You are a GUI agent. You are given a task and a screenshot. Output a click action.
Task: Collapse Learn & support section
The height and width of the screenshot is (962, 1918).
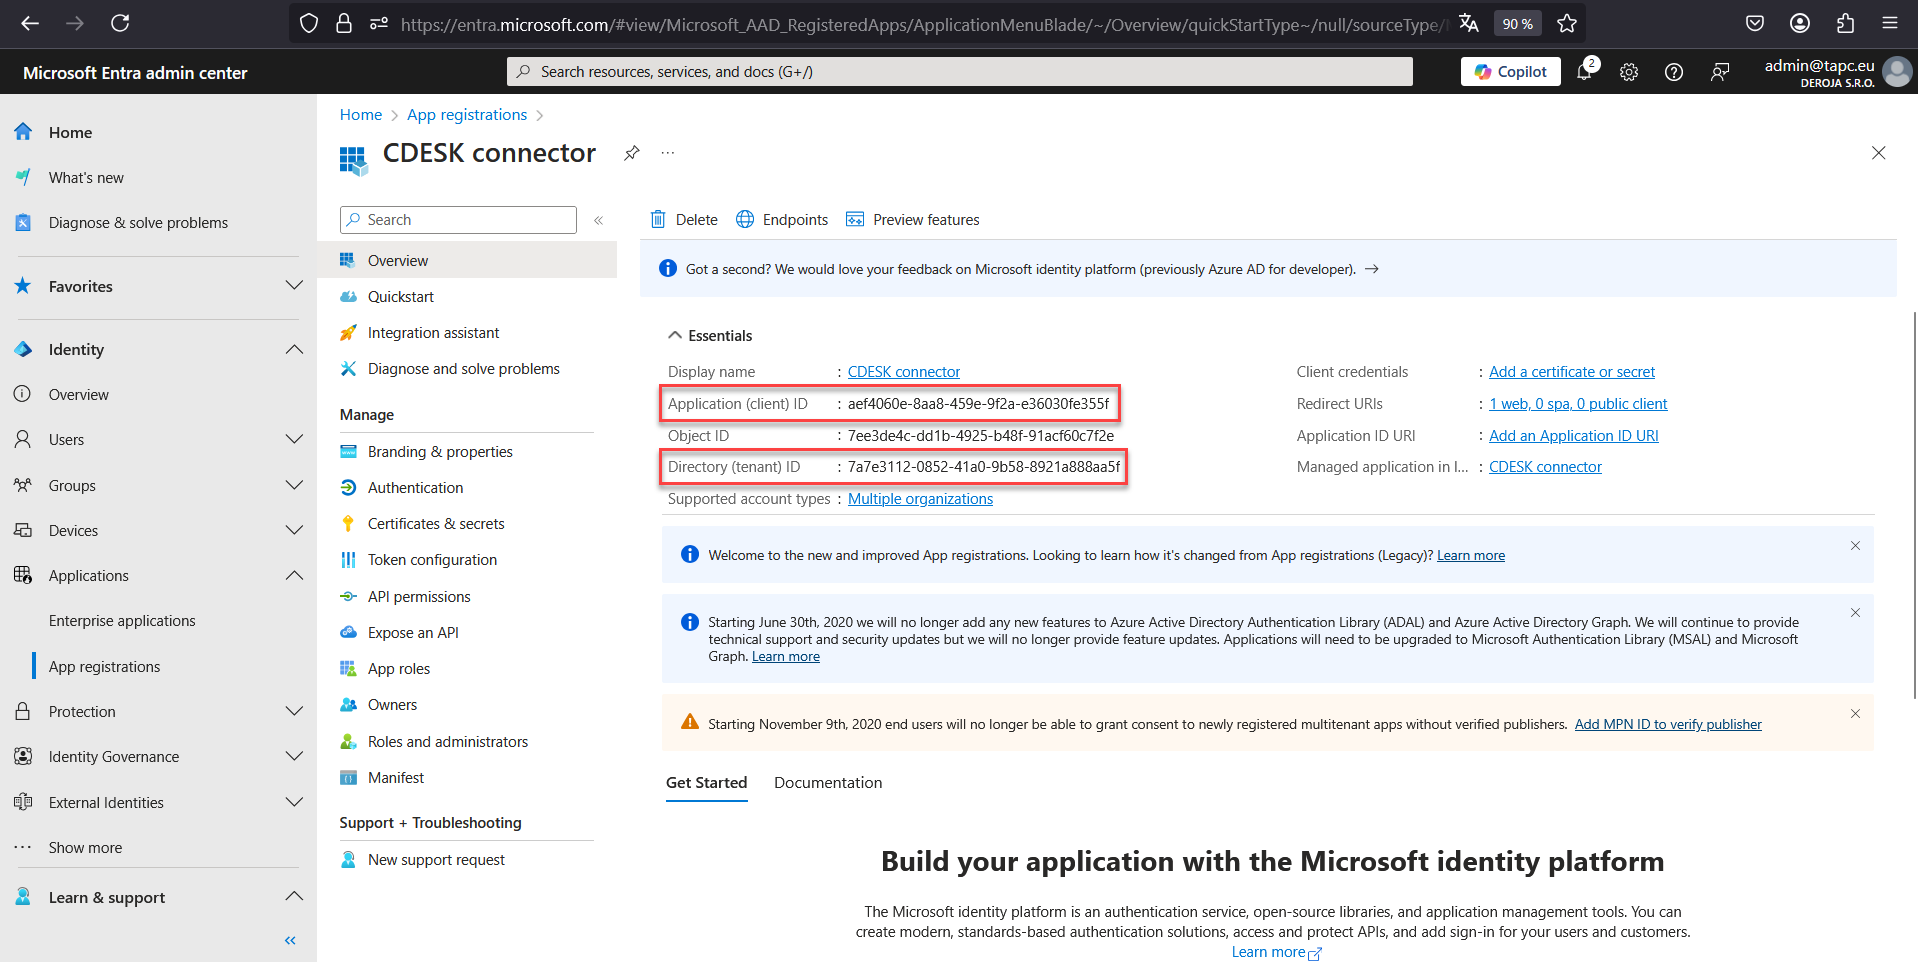[294, 896]
